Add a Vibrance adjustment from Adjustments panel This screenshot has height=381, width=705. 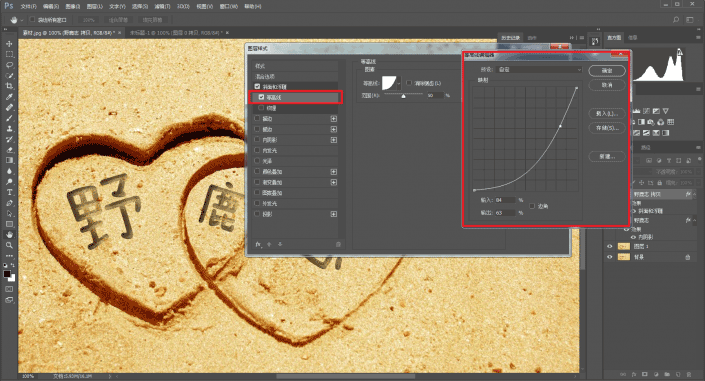click(665, 111)
